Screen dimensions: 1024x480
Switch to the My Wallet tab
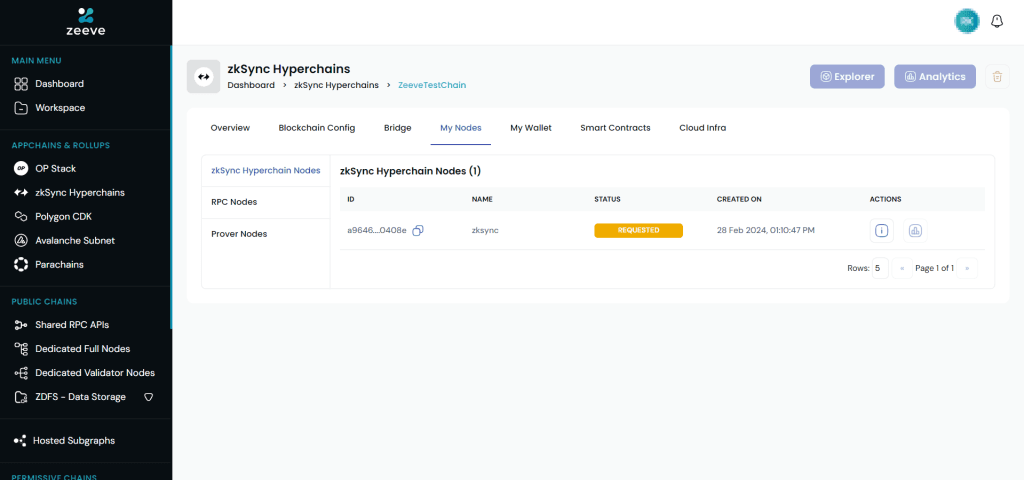531,128
